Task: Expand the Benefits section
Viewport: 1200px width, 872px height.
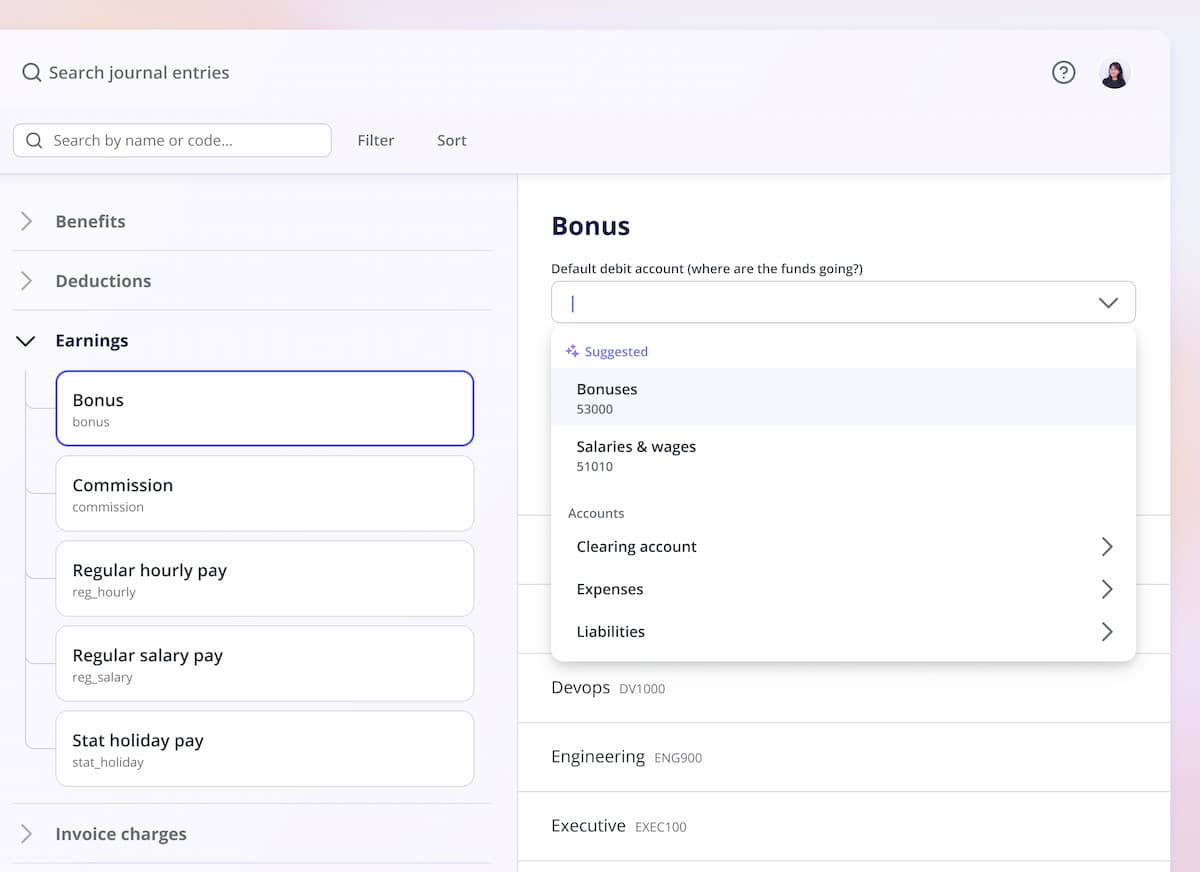Action: 27,221
